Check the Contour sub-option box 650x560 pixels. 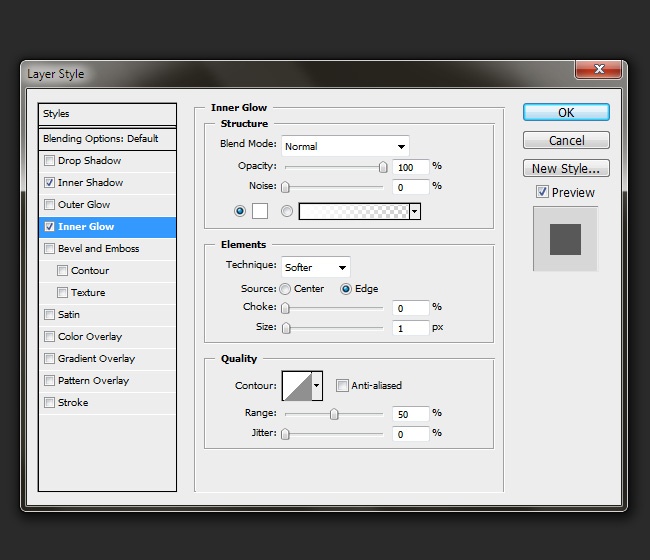pyautogui.click(x=62, y=271)
